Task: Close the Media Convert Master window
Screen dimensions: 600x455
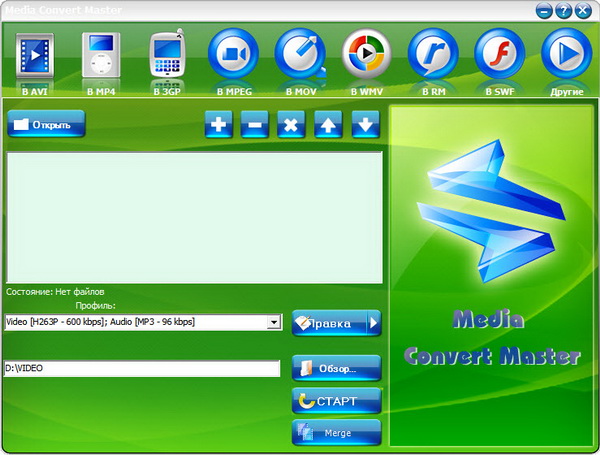Action: [583, 10]
